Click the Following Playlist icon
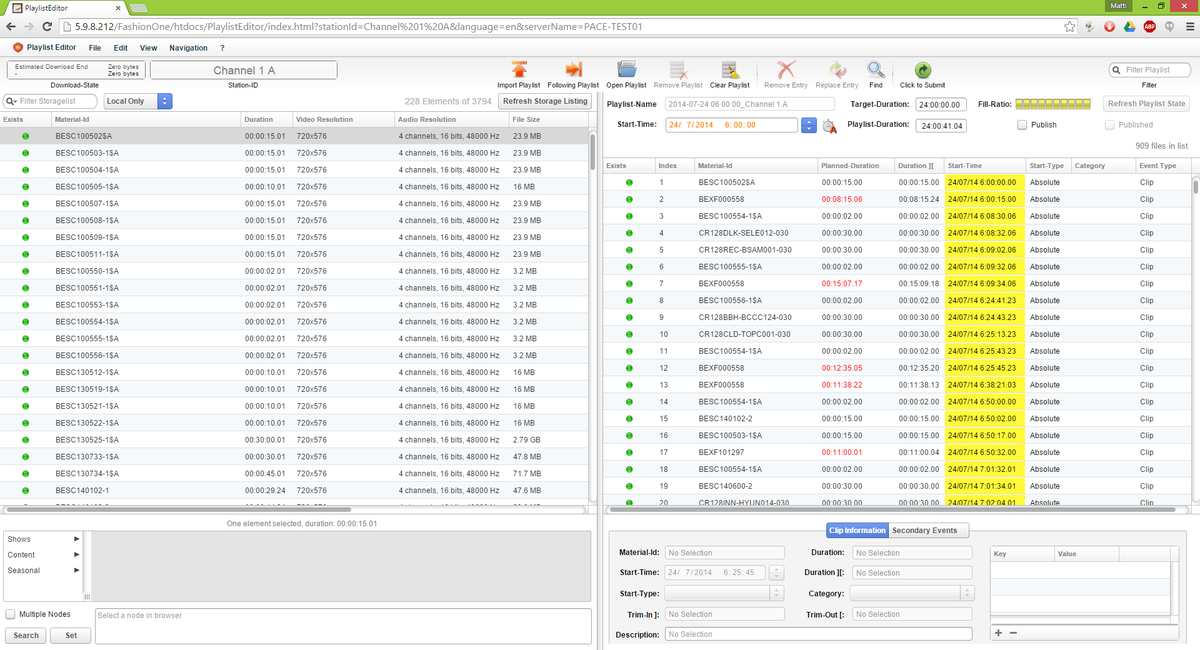1200x650 pixels. click(x=573, y=69)
